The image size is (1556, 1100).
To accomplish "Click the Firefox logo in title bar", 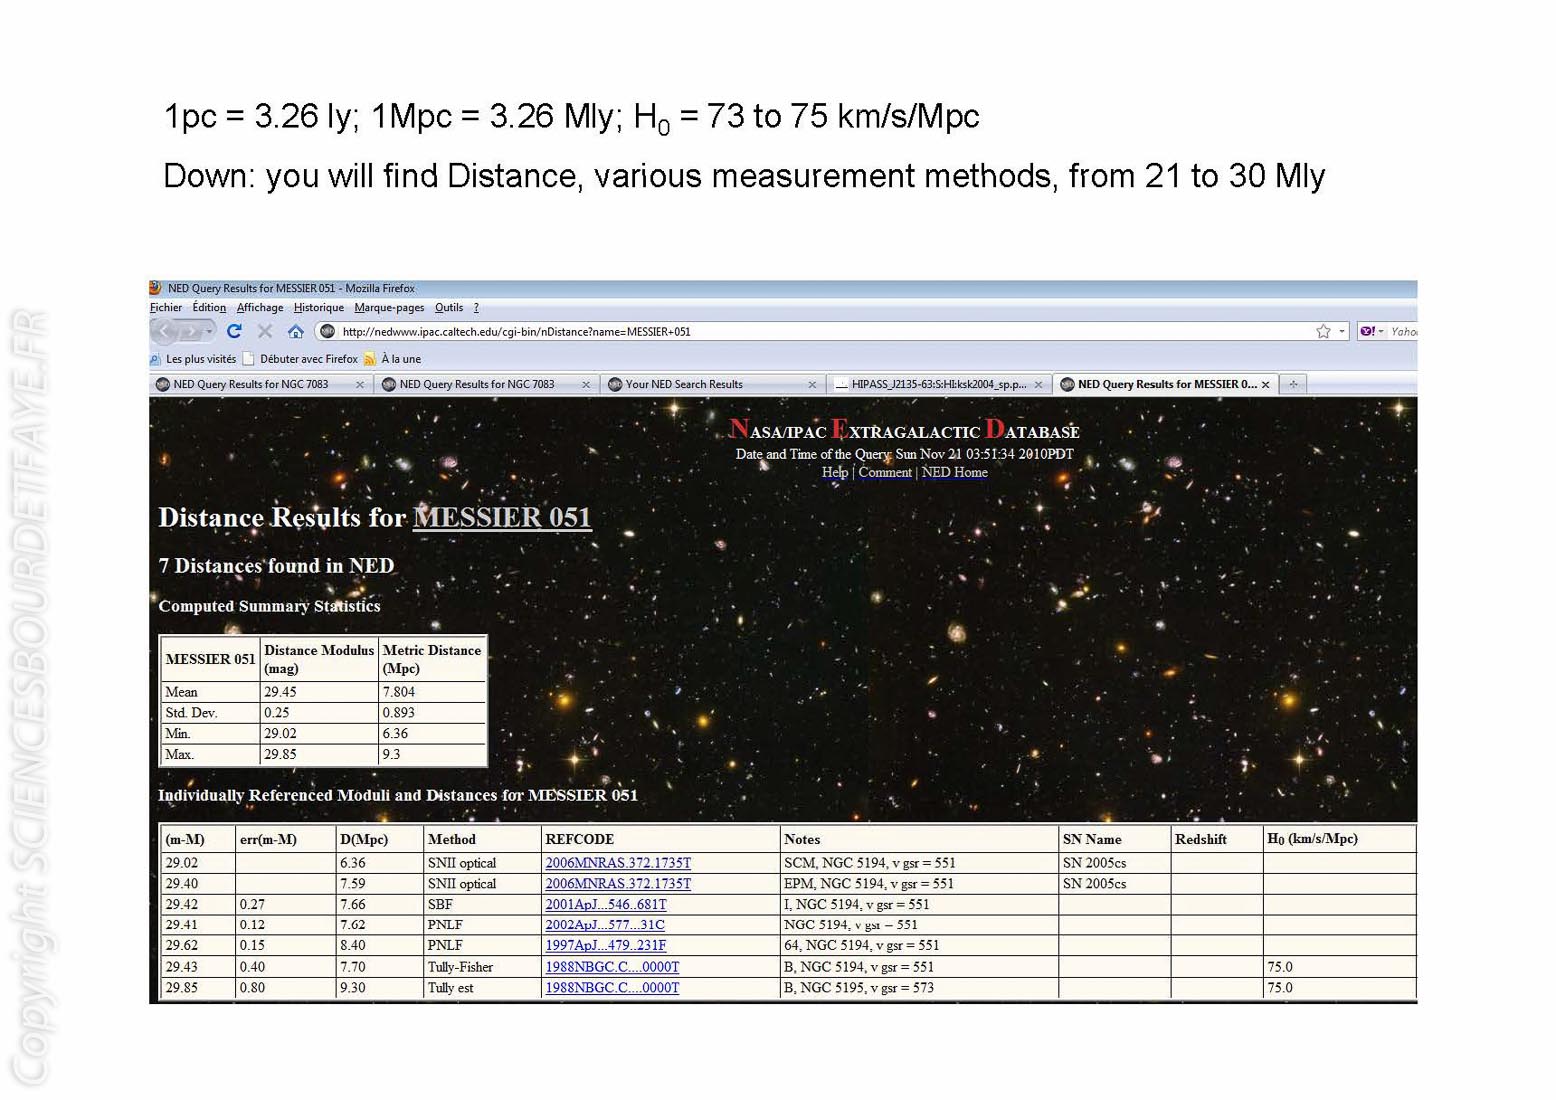I will [x=156, y=288].
